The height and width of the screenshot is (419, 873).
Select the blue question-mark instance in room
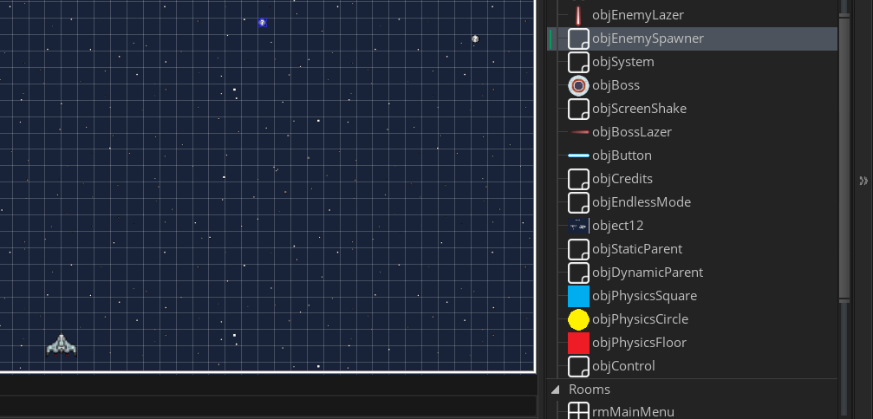[262, 22]
